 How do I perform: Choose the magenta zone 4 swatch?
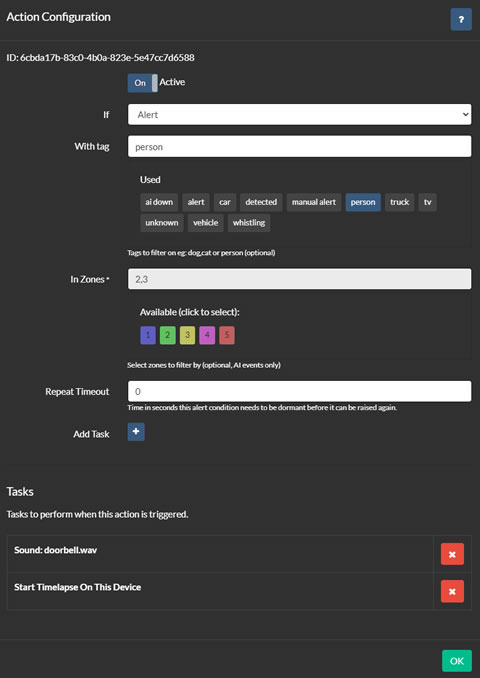[207, 335]
